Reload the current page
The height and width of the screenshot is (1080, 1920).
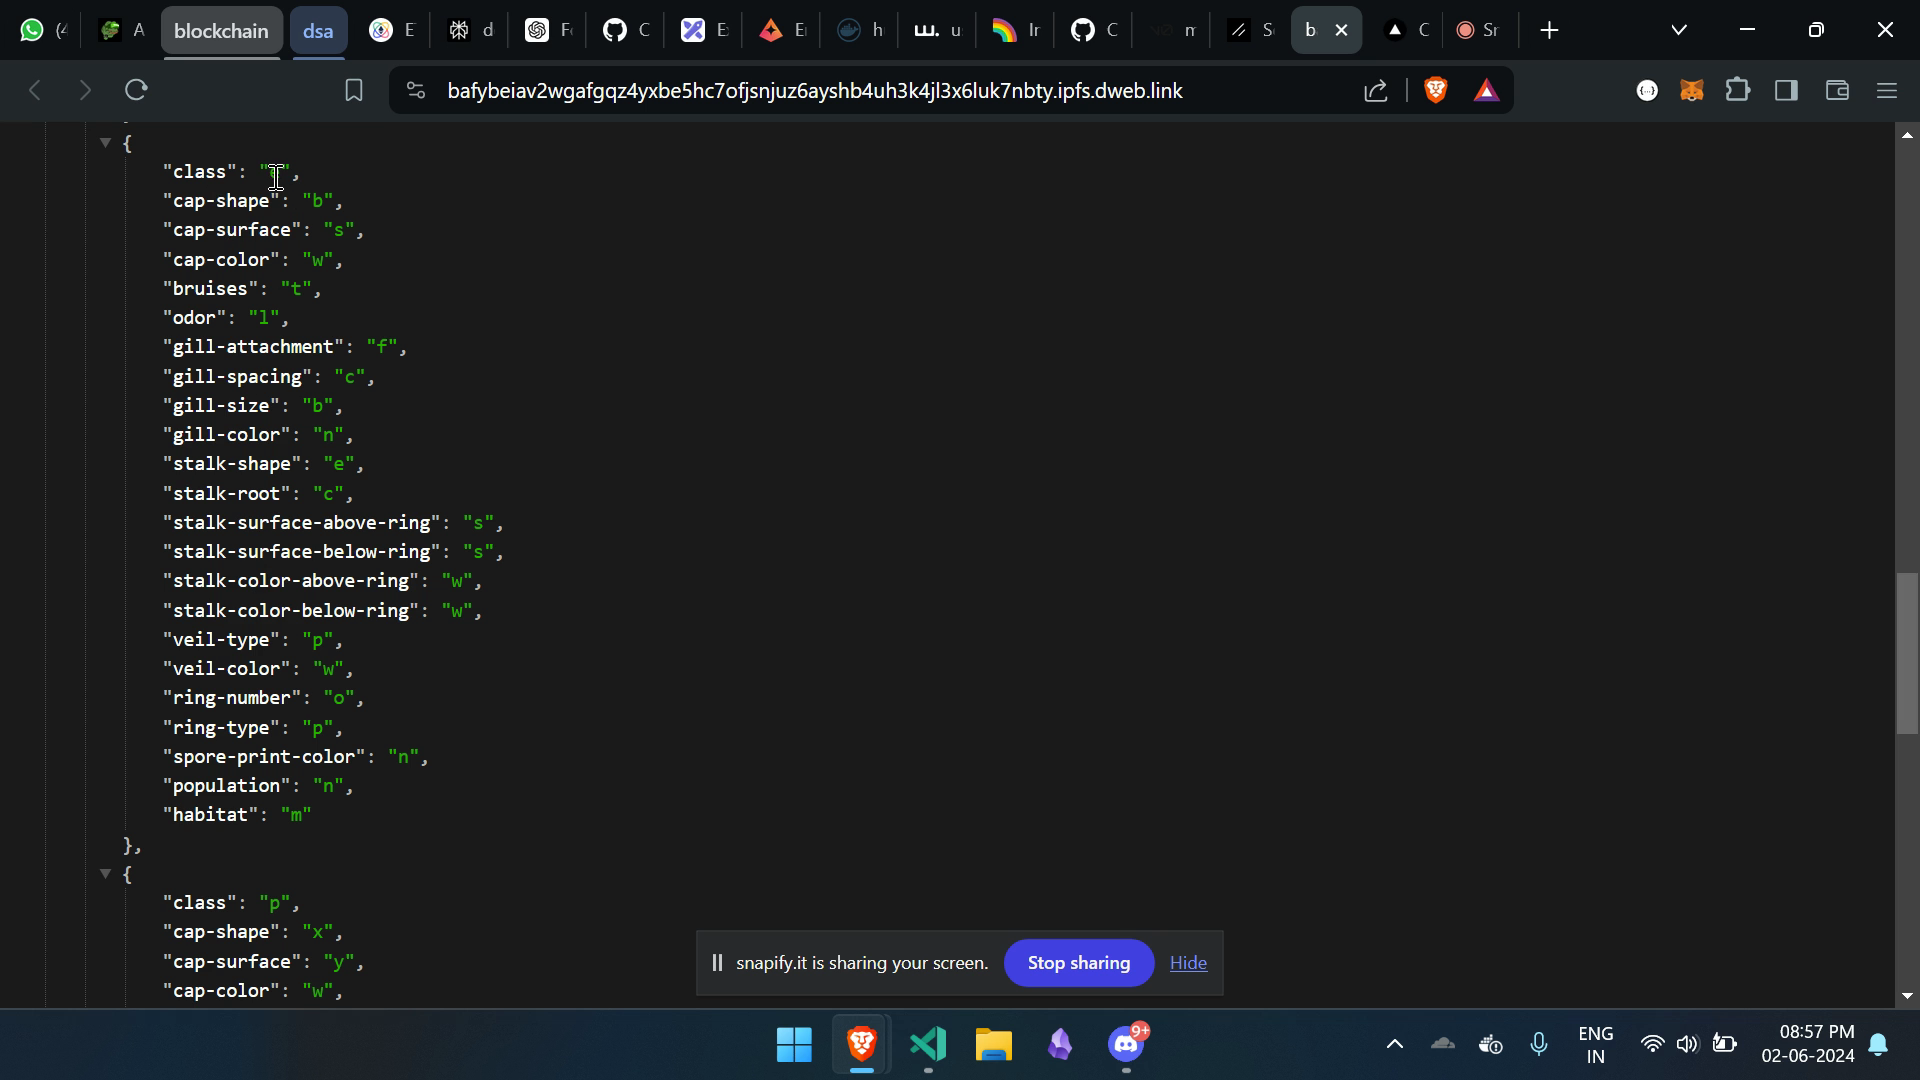137,91
